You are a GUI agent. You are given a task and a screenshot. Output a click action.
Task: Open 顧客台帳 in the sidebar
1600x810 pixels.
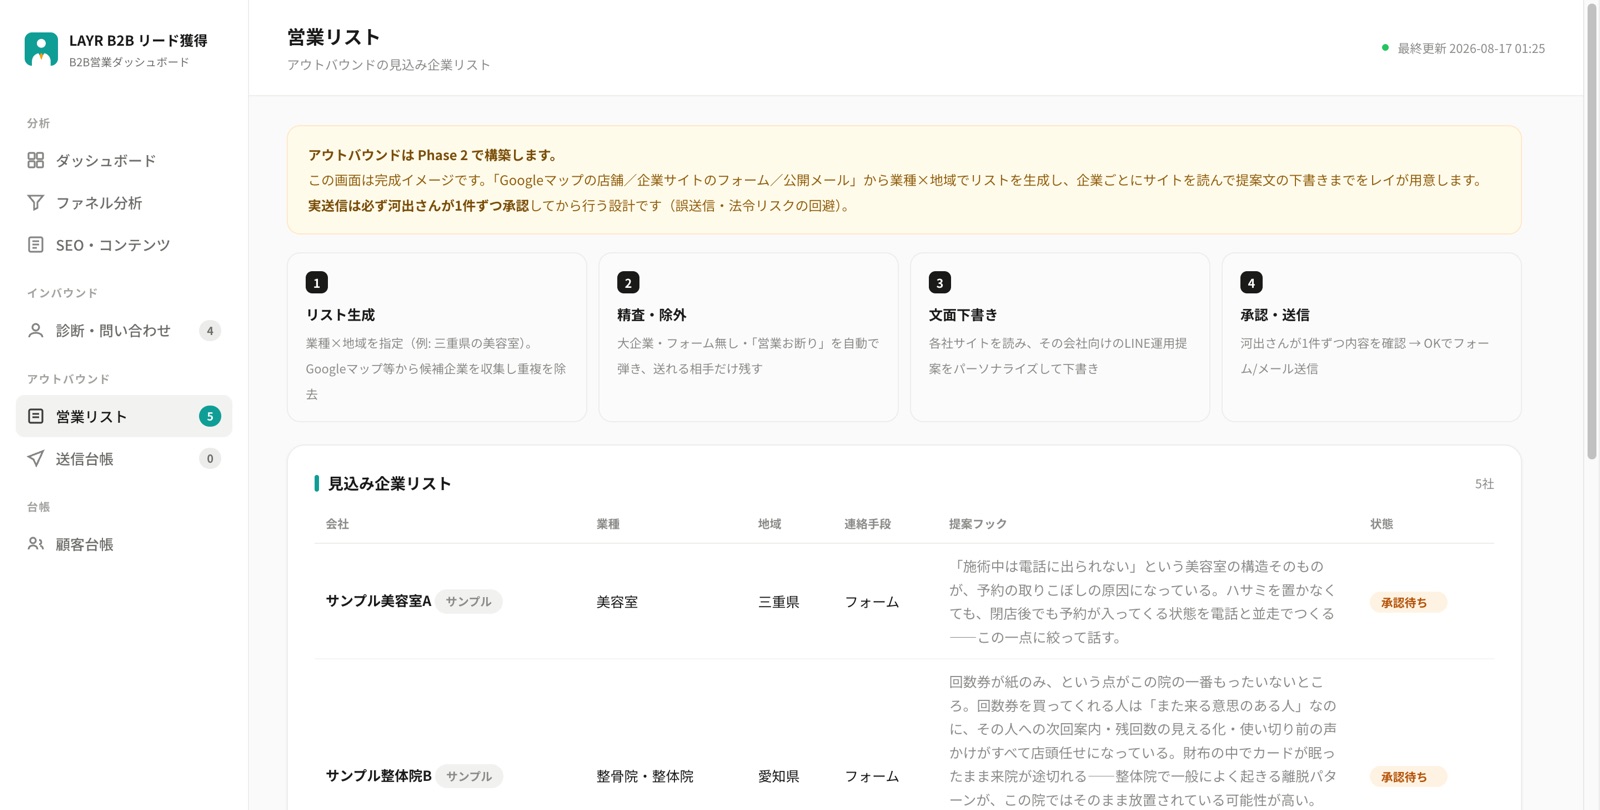[x=124, y=544]
